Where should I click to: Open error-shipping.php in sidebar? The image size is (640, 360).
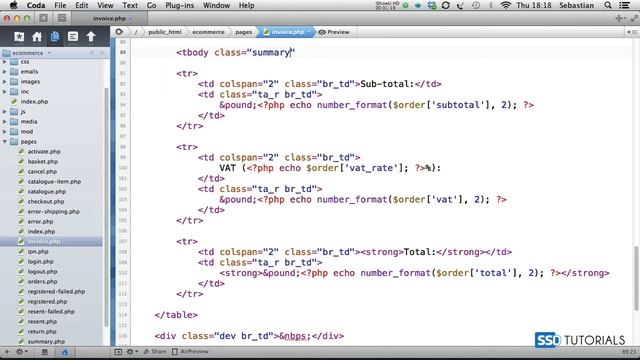[53, 211]
